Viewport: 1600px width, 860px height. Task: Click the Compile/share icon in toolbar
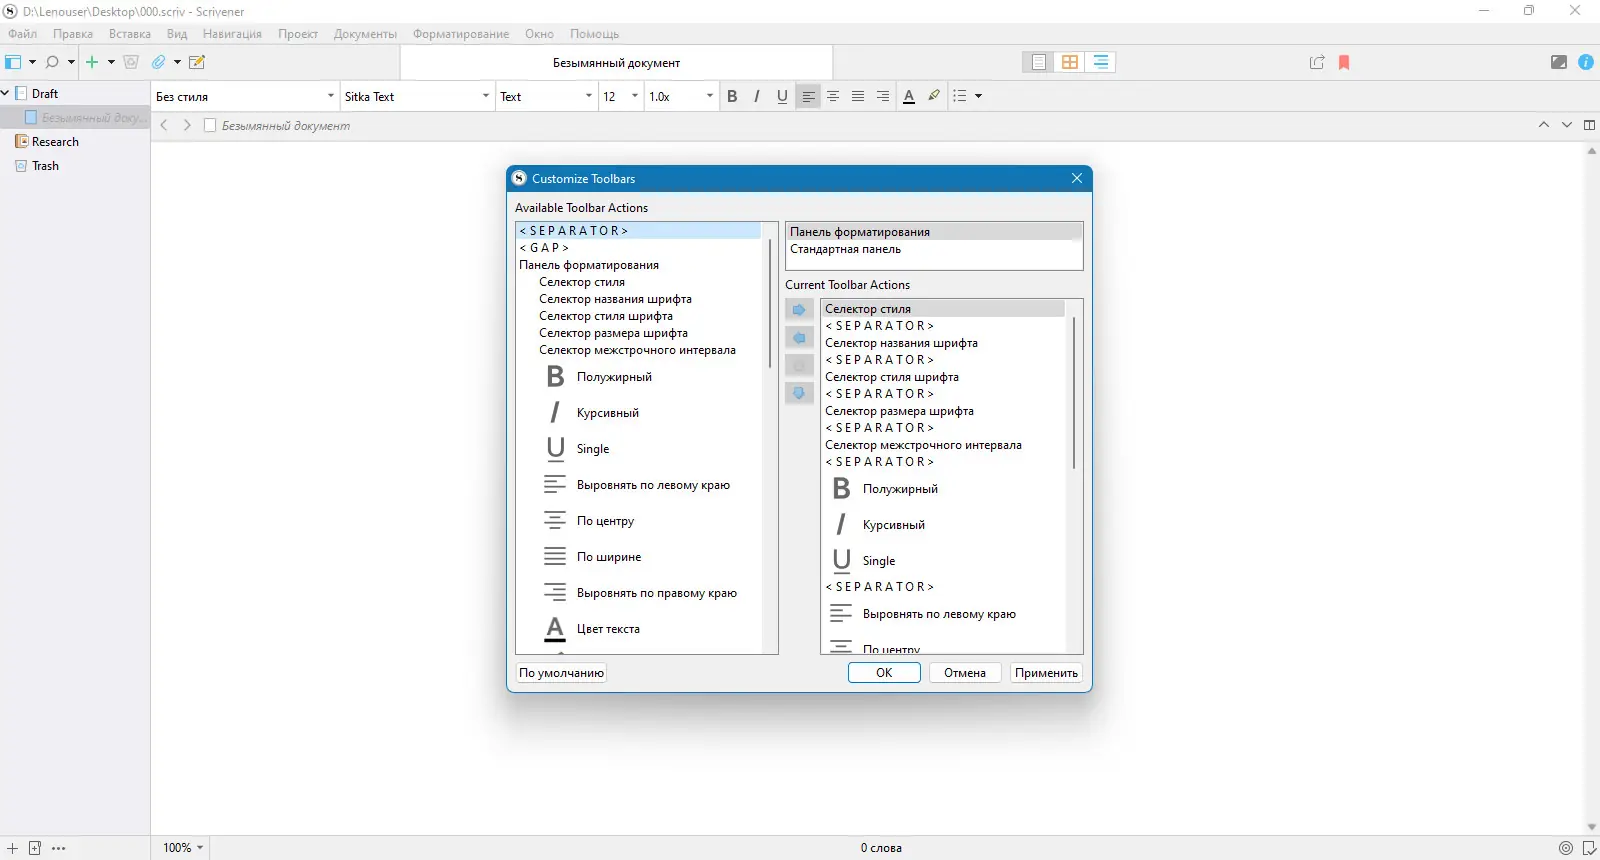click(x=1317, y=62)
